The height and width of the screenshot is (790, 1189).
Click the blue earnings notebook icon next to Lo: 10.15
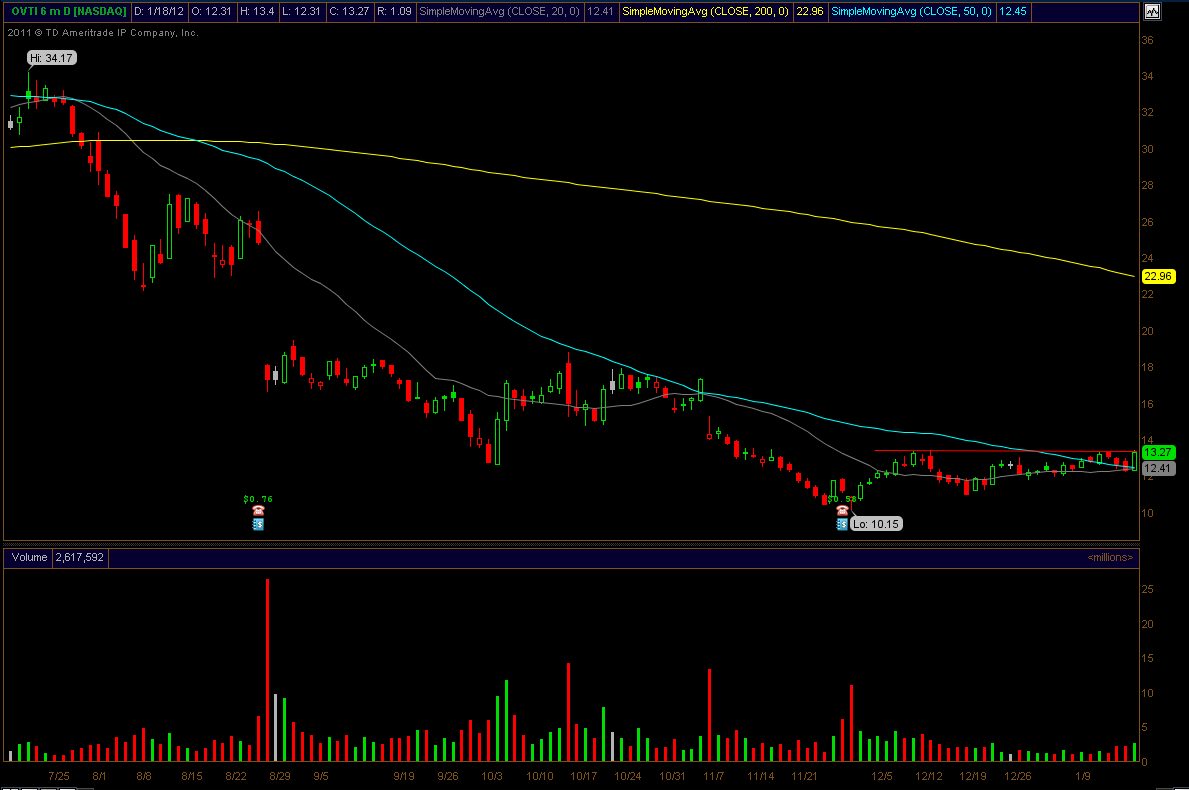(842, 524)
